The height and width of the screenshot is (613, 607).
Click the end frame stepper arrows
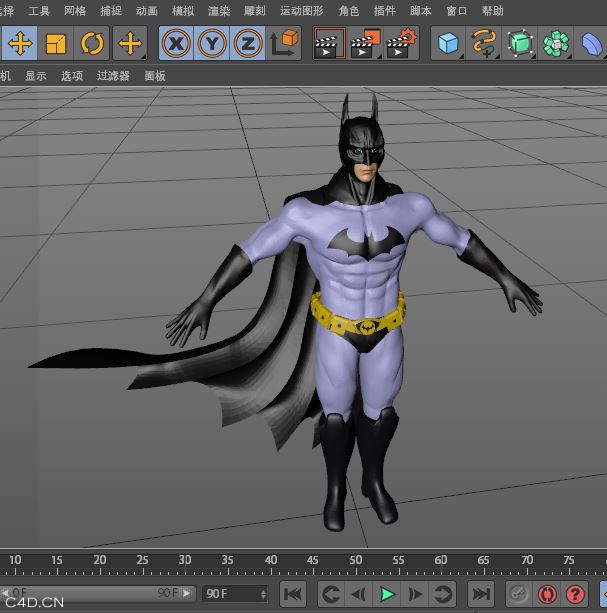point(264,594)
